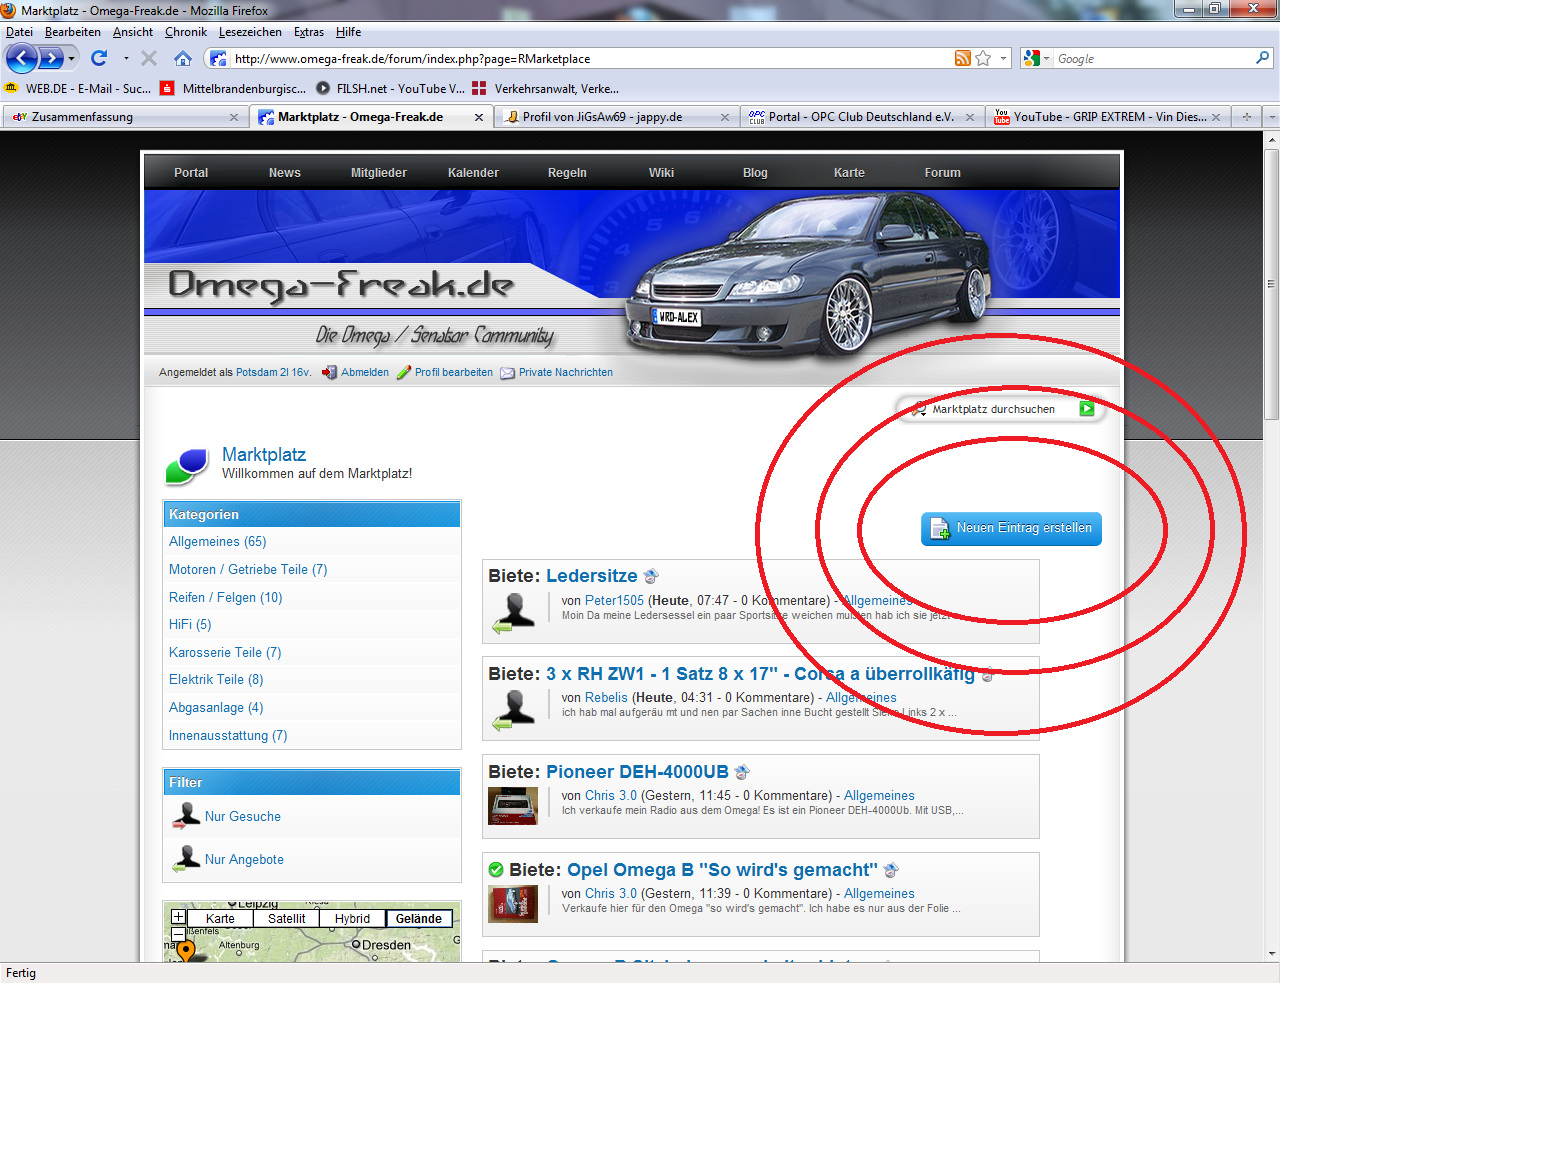This screenshot has width=1546, height=1162.
Task: Click the Nur Gesuche person icon
Action: click(186, 816)
